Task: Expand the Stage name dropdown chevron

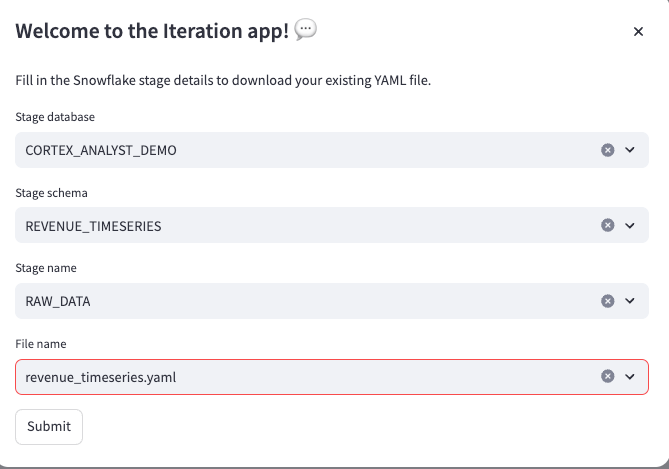Action: (630, 301)
